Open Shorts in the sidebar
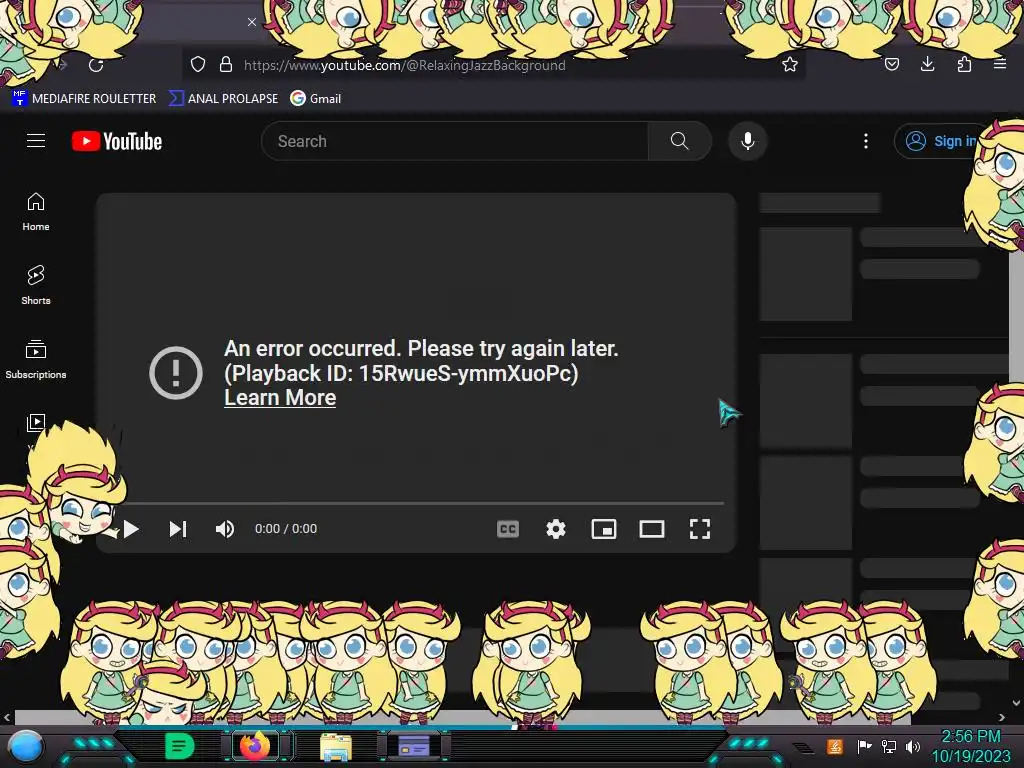1024x768 pixels. tap(36, 285)
